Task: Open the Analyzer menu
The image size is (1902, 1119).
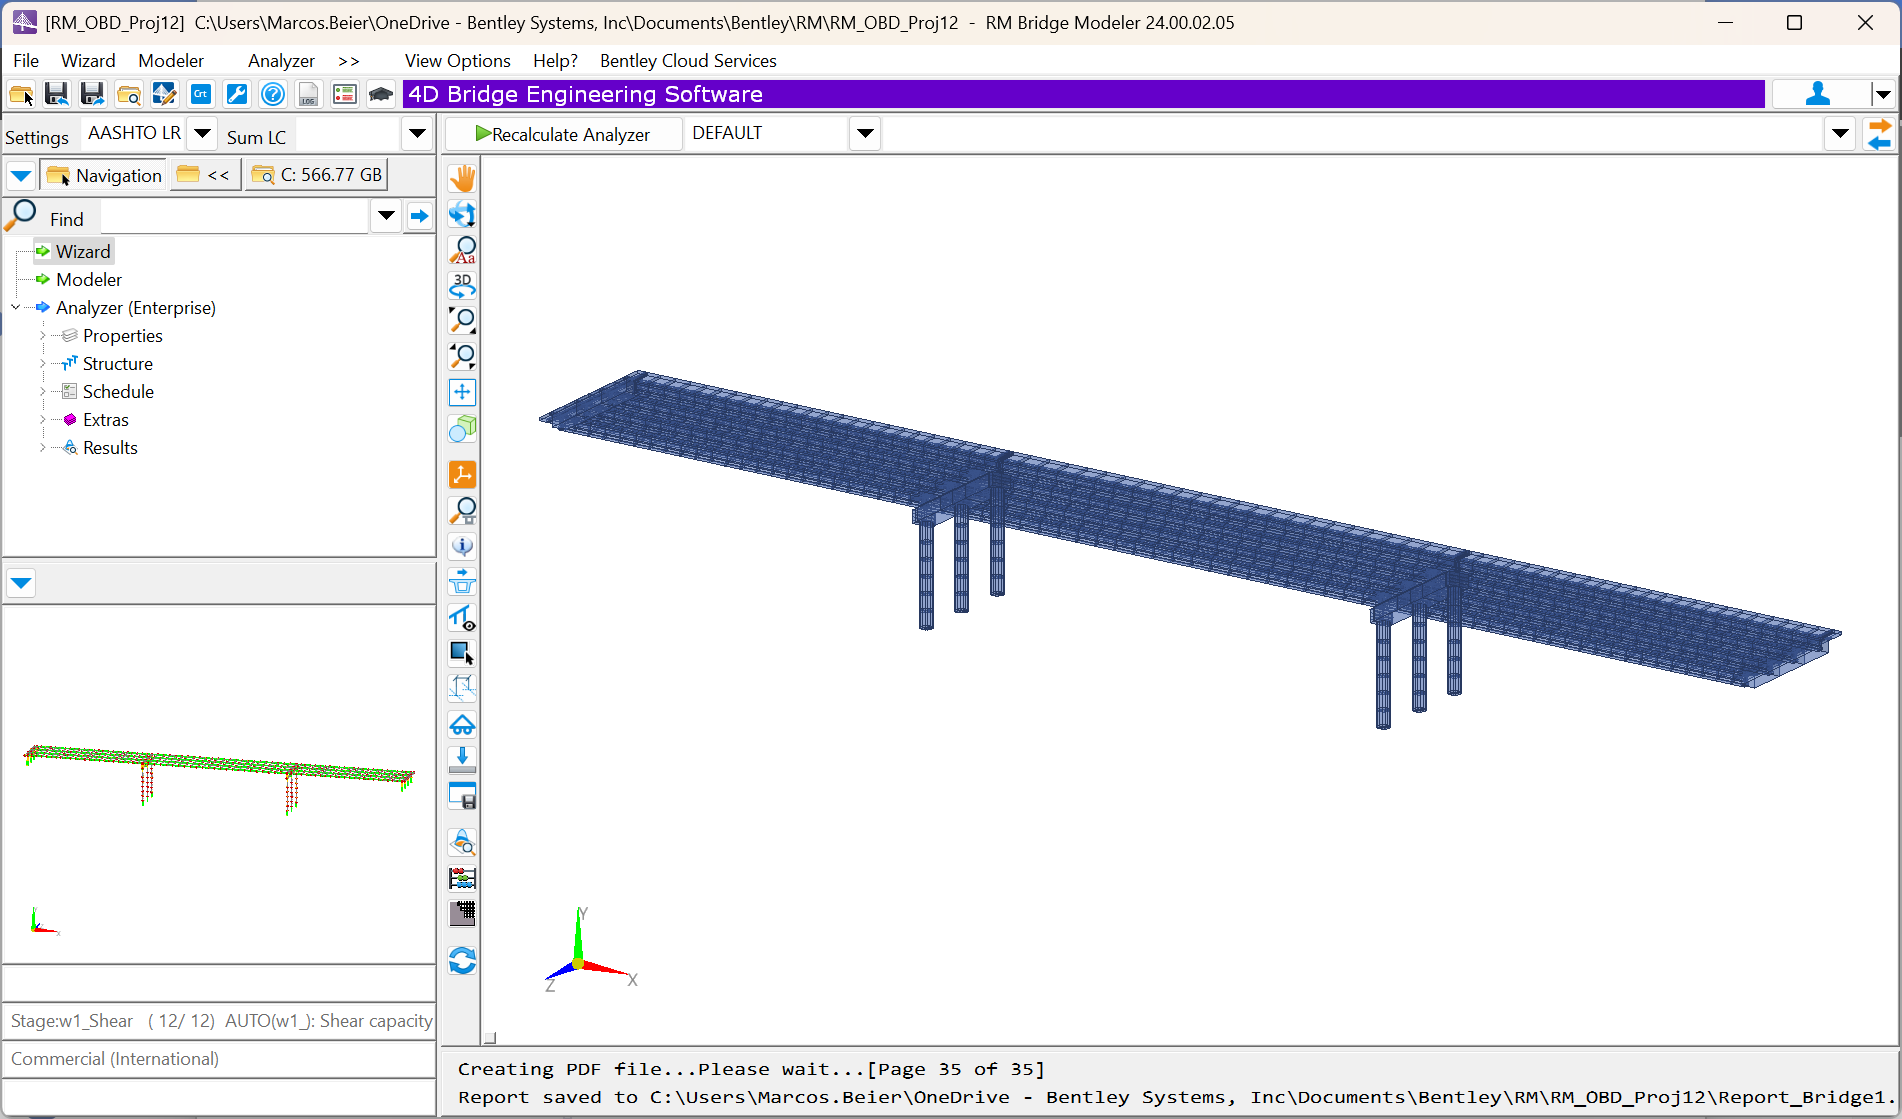Action: 281,61
